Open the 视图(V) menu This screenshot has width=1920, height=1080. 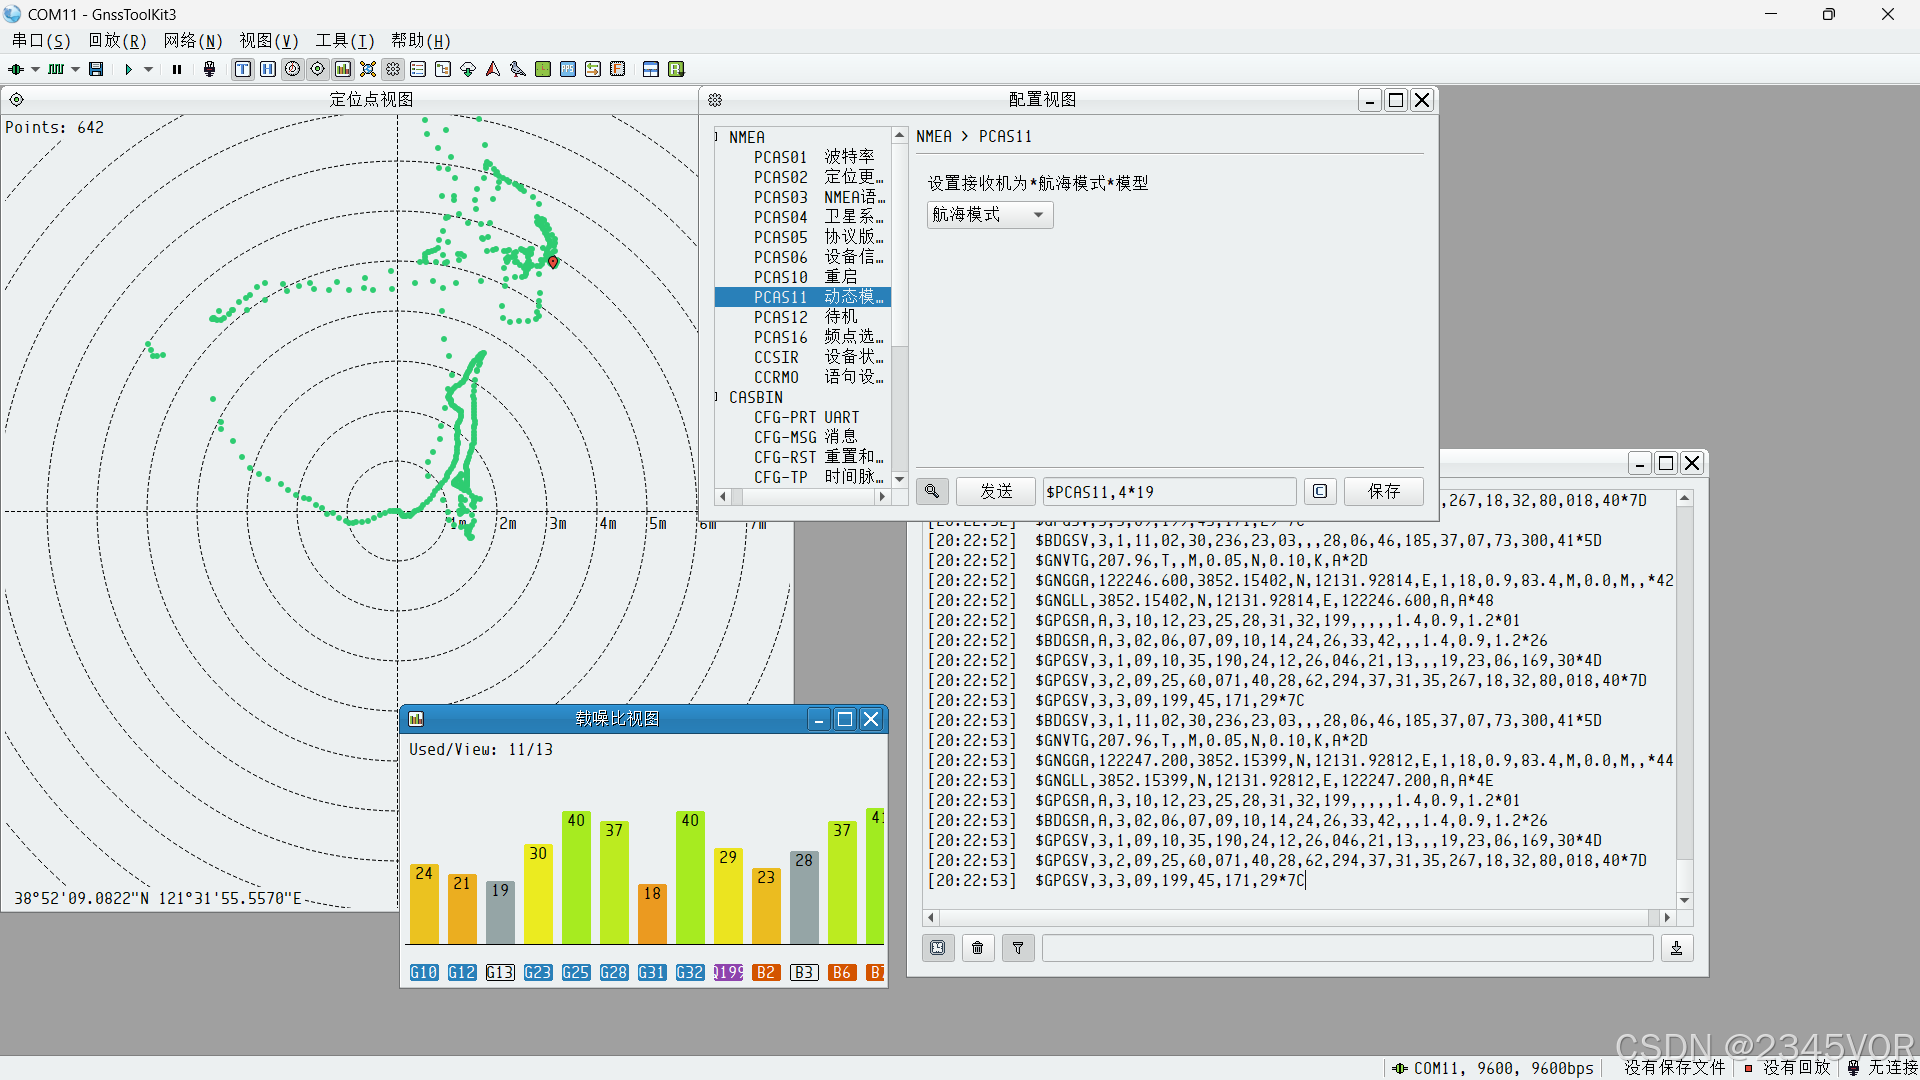coord(269,41)
